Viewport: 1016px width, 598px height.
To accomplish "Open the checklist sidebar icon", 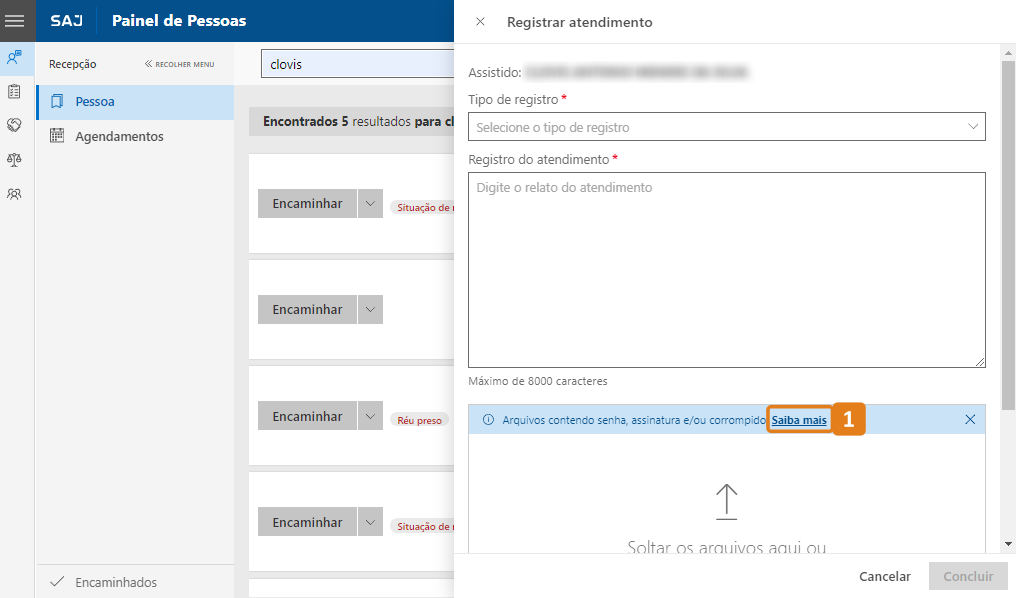I will (14, 91).
